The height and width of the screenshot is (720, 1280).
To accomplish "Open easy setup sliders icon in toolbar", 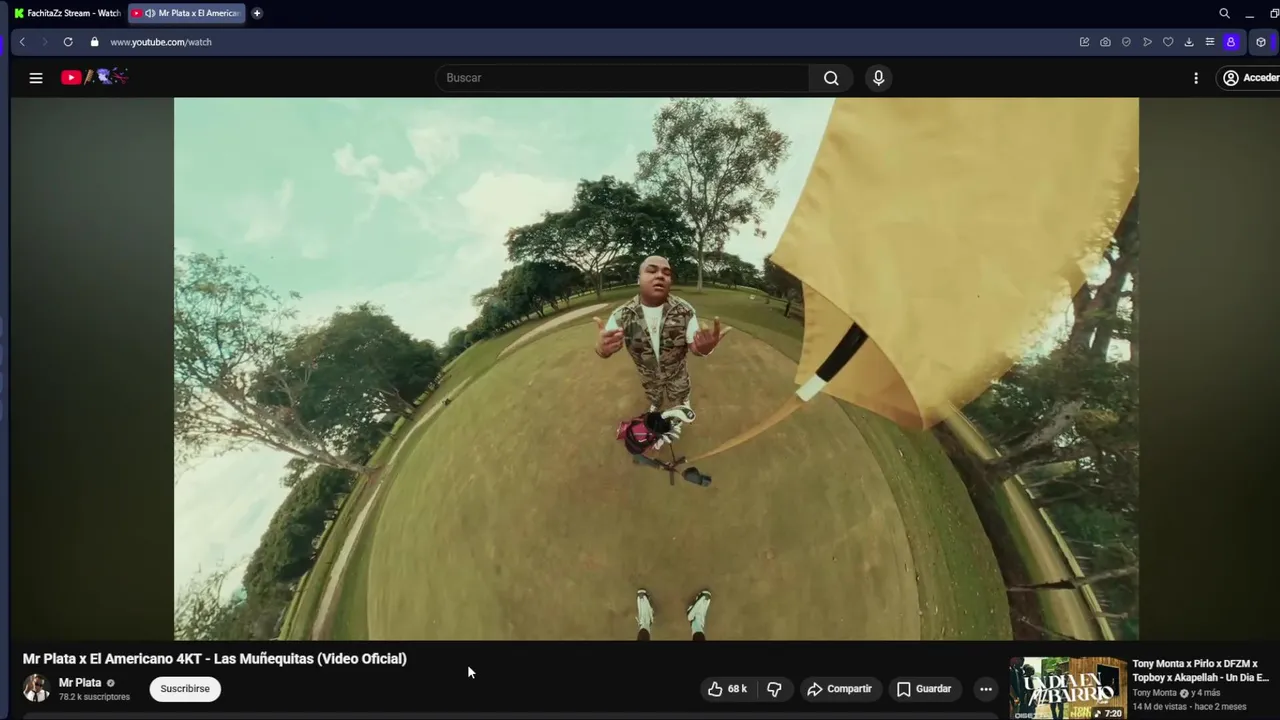I will pyautogui.click(x=1210, y=42).
